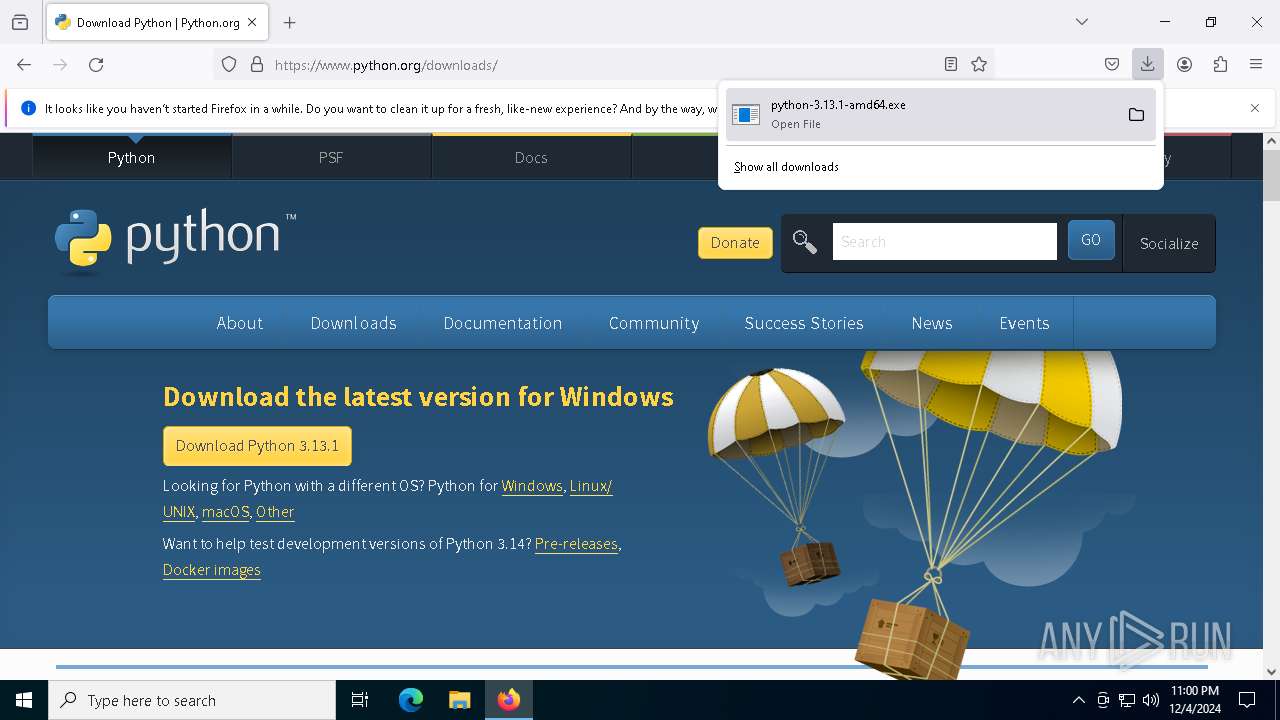Open the Downloads navigation menu

pyautogui.click(x=354, y=323)
